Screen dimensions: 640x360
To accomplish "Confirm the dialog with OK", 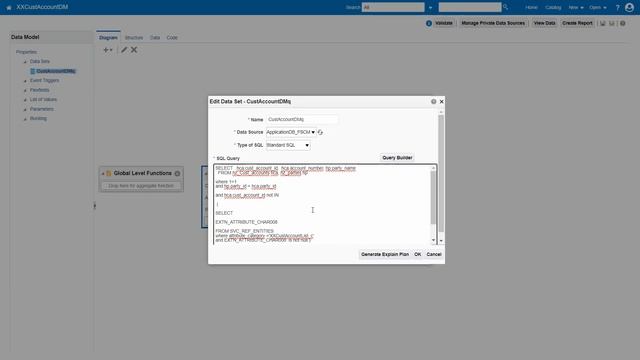I will pyautogui.click(x=418, y=254).
